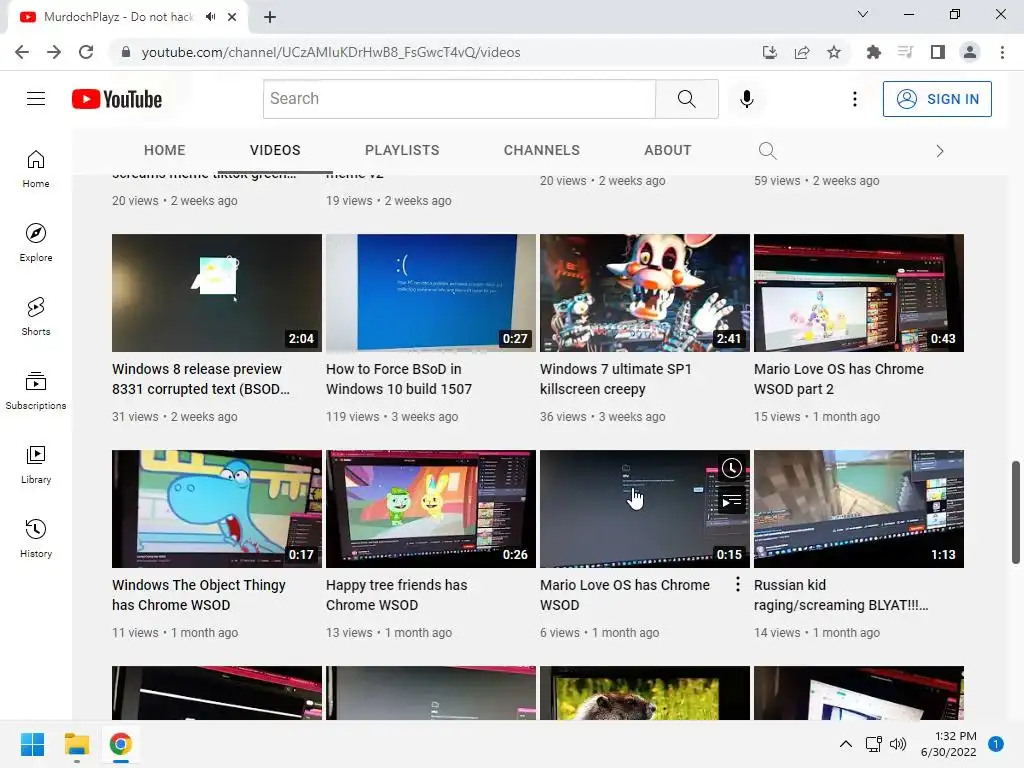Screen dimensions: 1024x768
Task: Open Windows 7 ultimate SP1 killscreen title
Action: tap(616, 379)
